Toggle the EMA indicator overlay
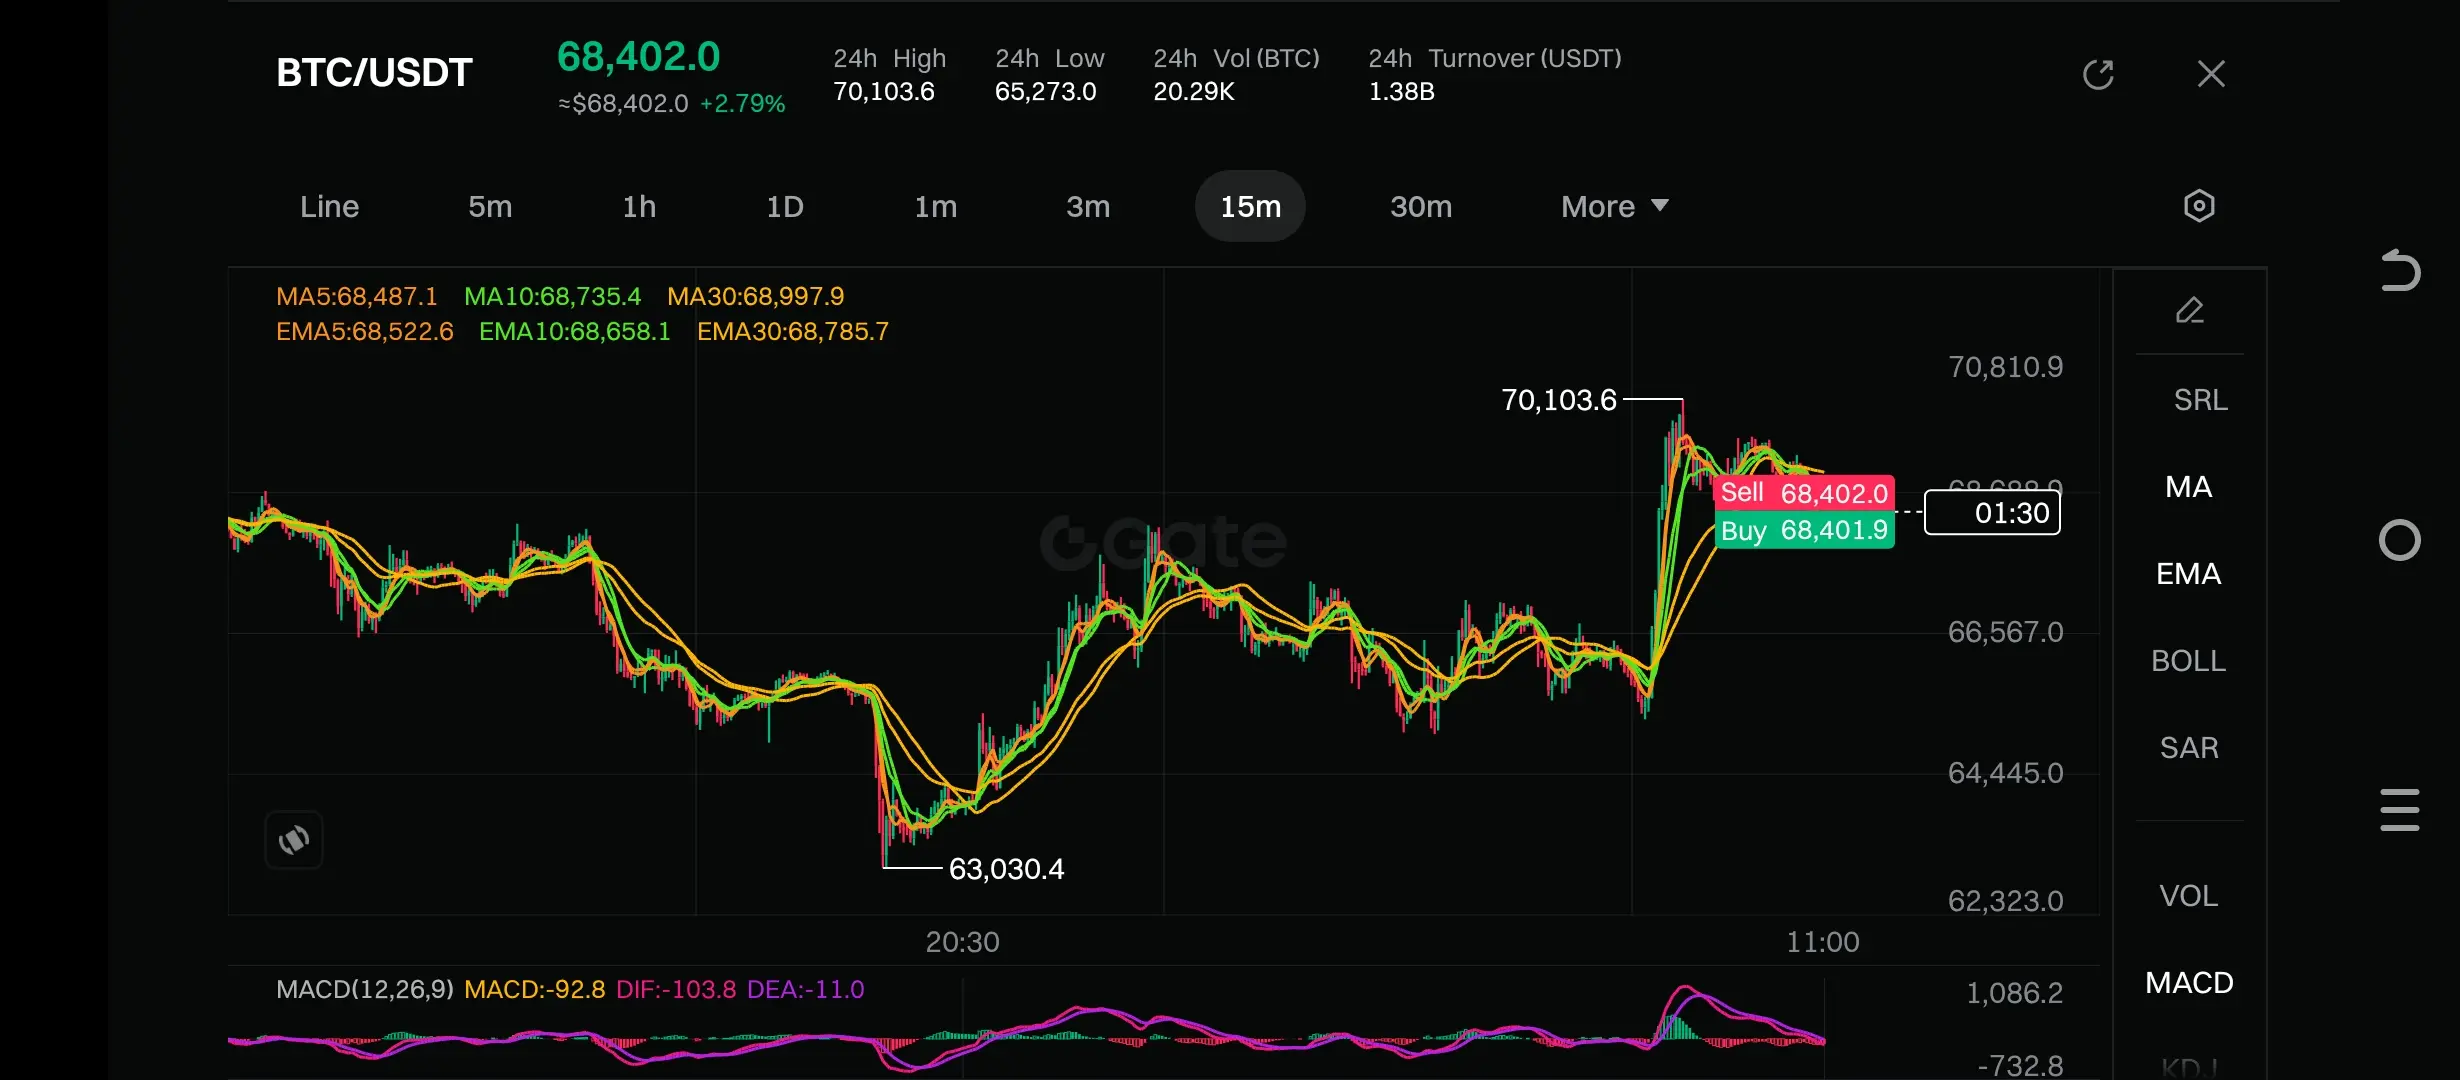This screenshot has width=2460, height=1080. 2188,574
